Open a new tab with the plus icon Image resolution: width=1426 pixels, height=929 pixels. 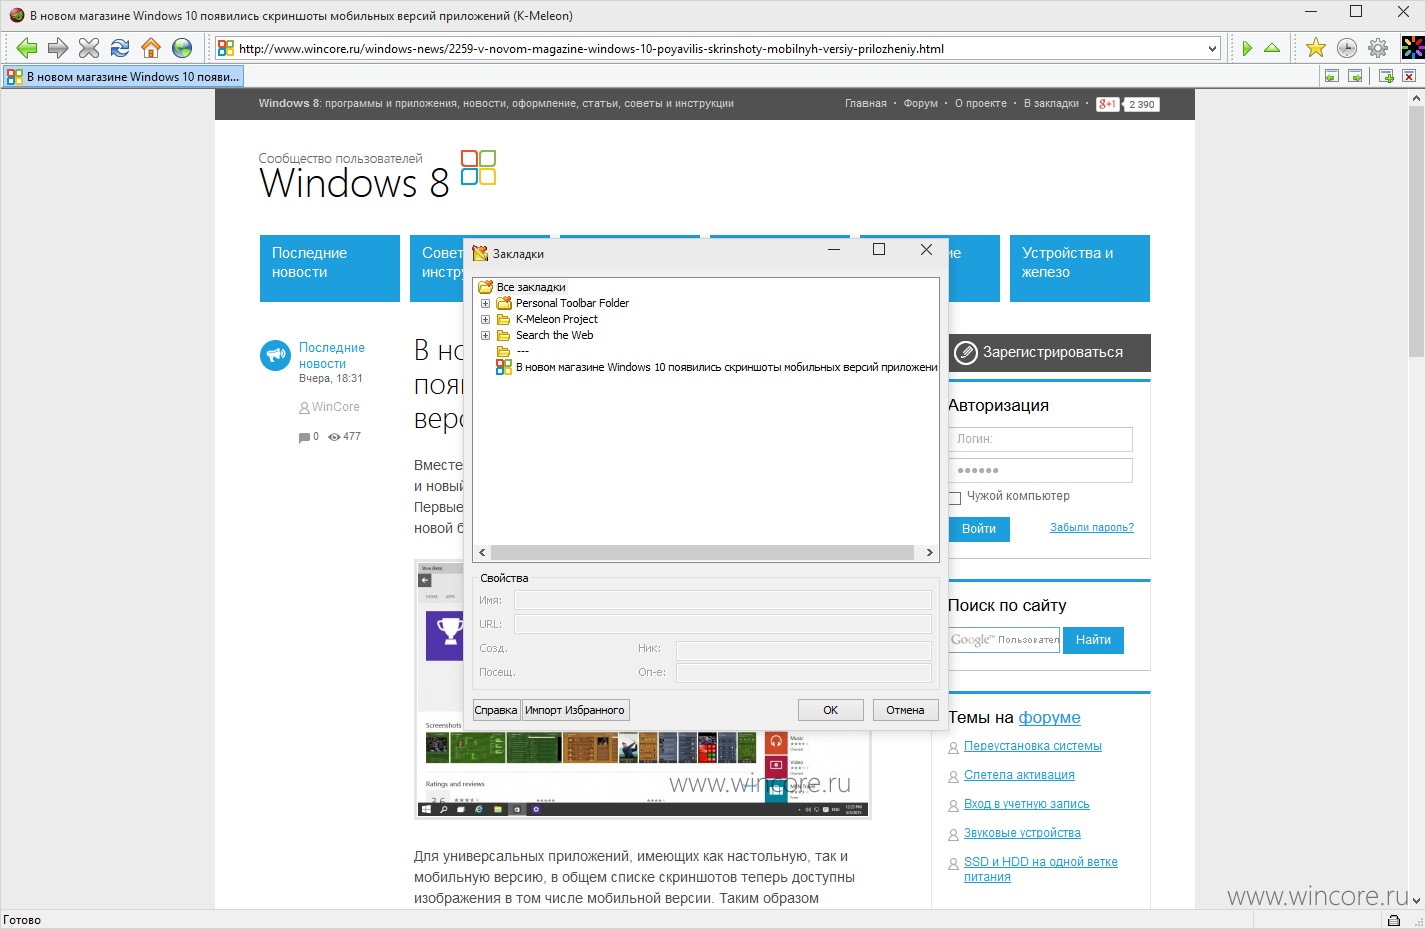point(1386,76)
